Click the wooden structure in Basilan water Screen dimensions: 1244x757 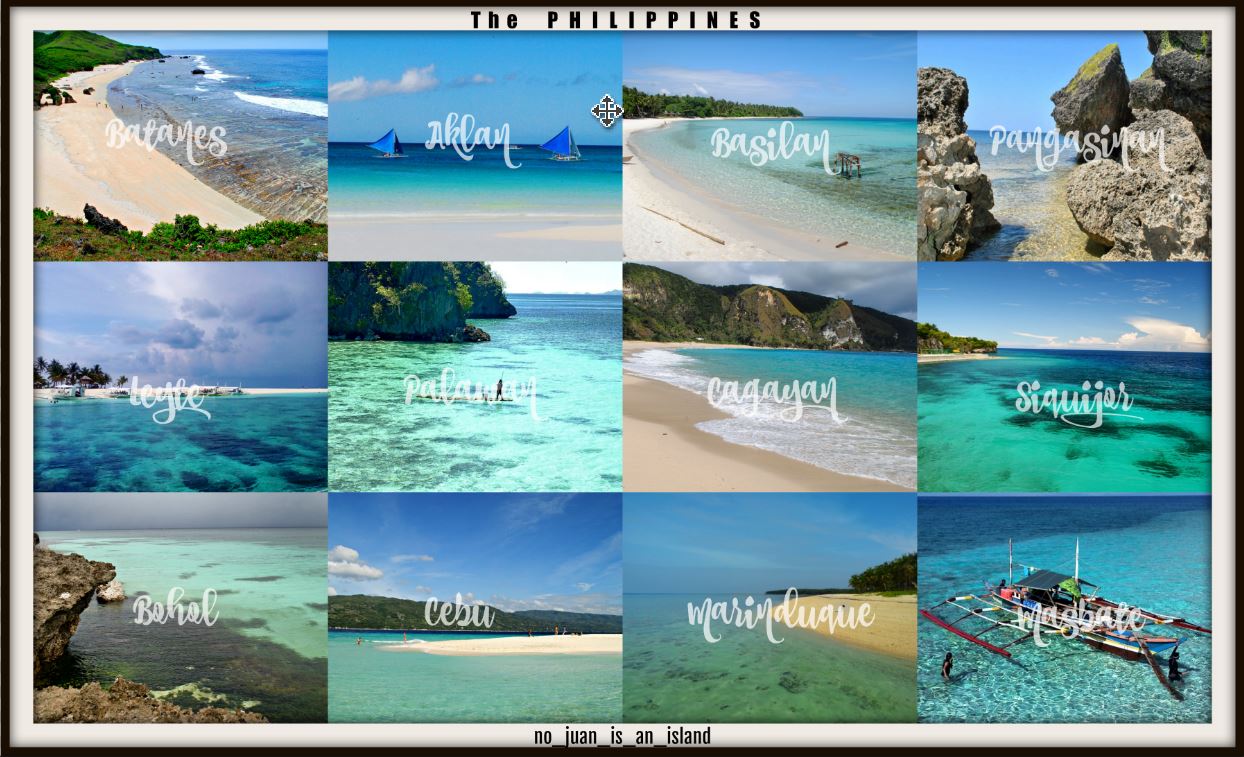coord(848,164)
